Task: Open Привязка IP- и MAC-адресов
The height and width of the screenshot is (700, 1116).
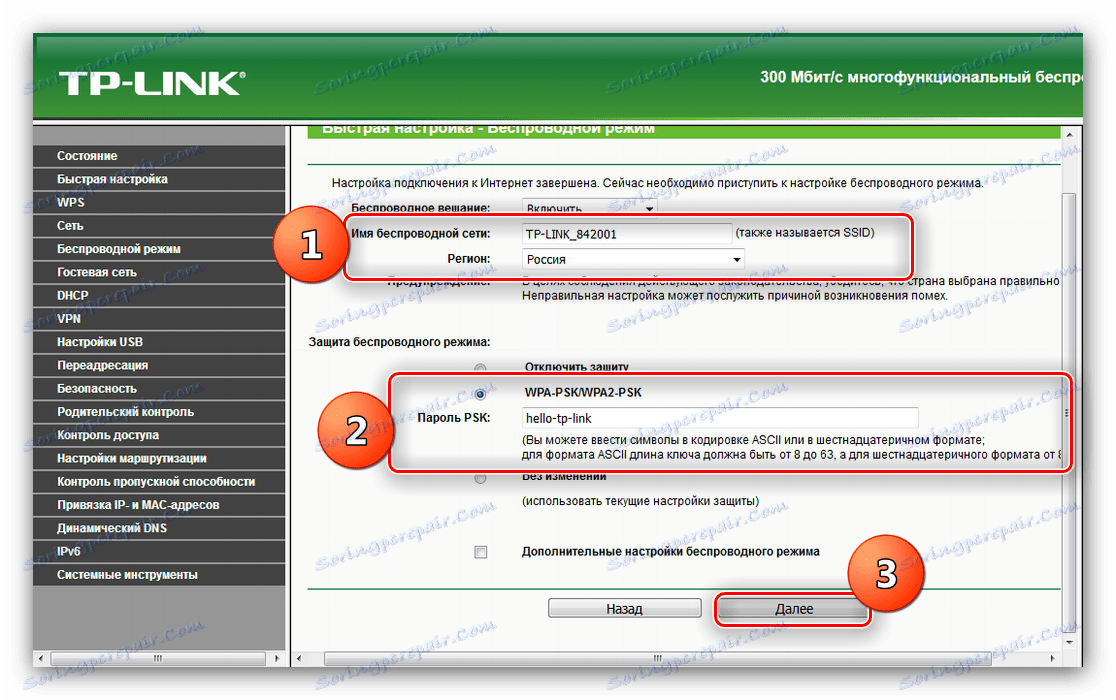Action: [159, 505]
